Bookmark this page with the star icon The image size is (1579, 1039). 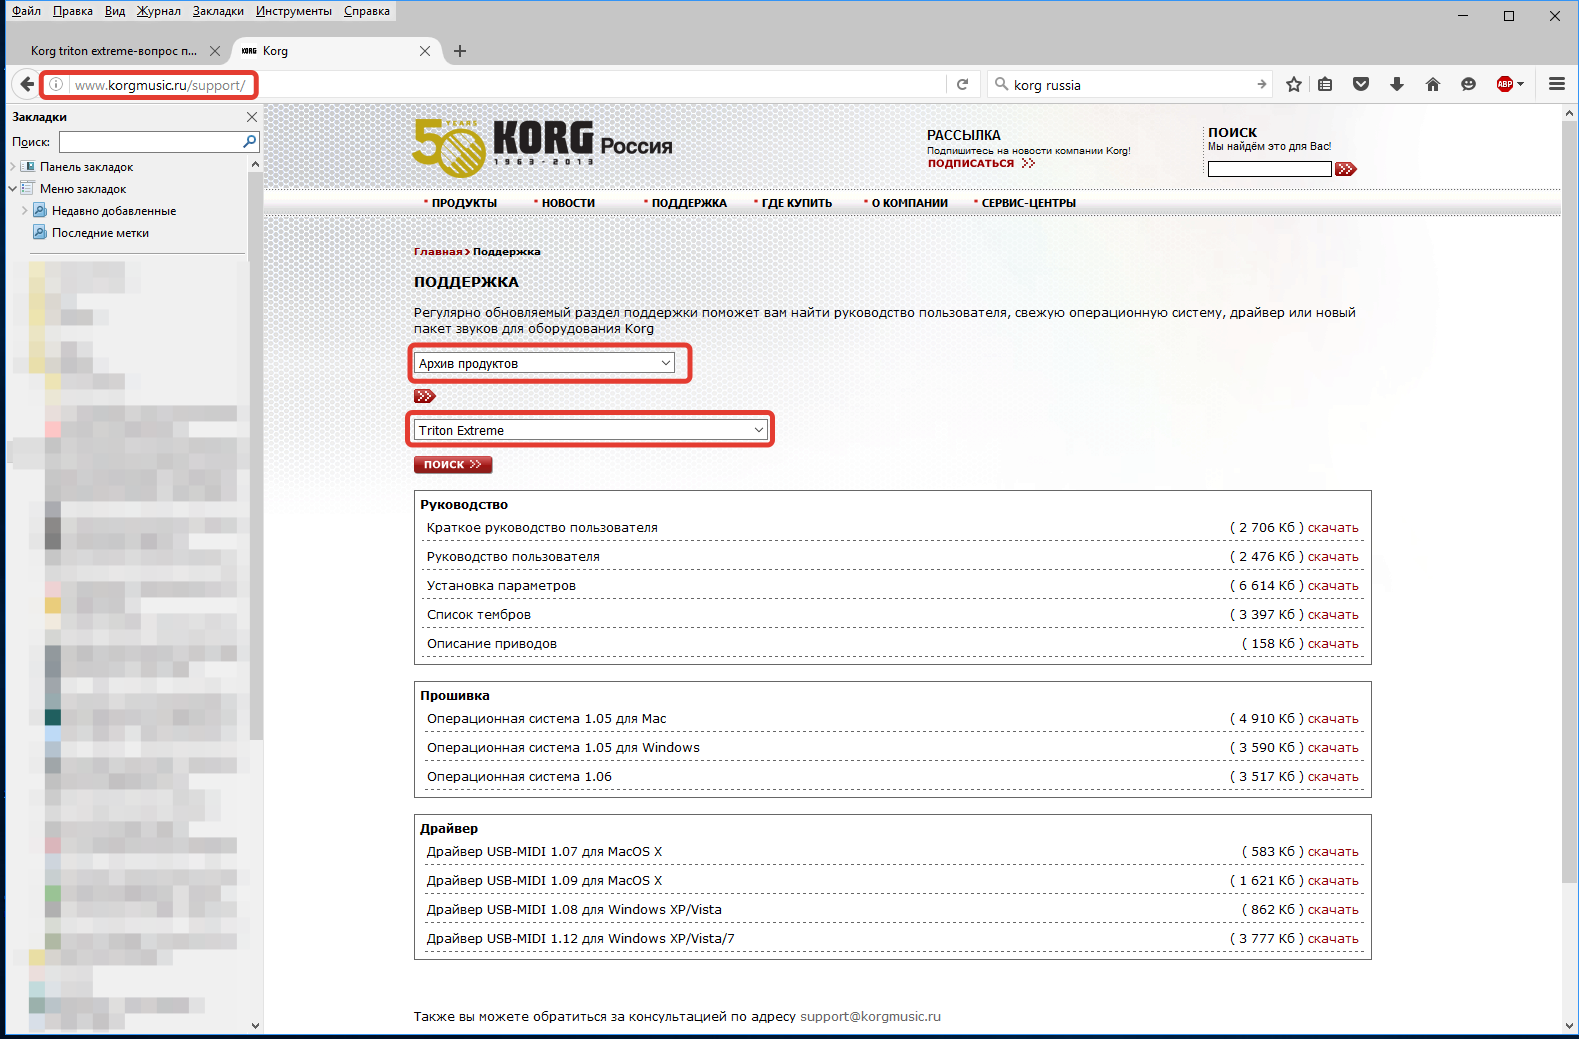point(1294,85)
